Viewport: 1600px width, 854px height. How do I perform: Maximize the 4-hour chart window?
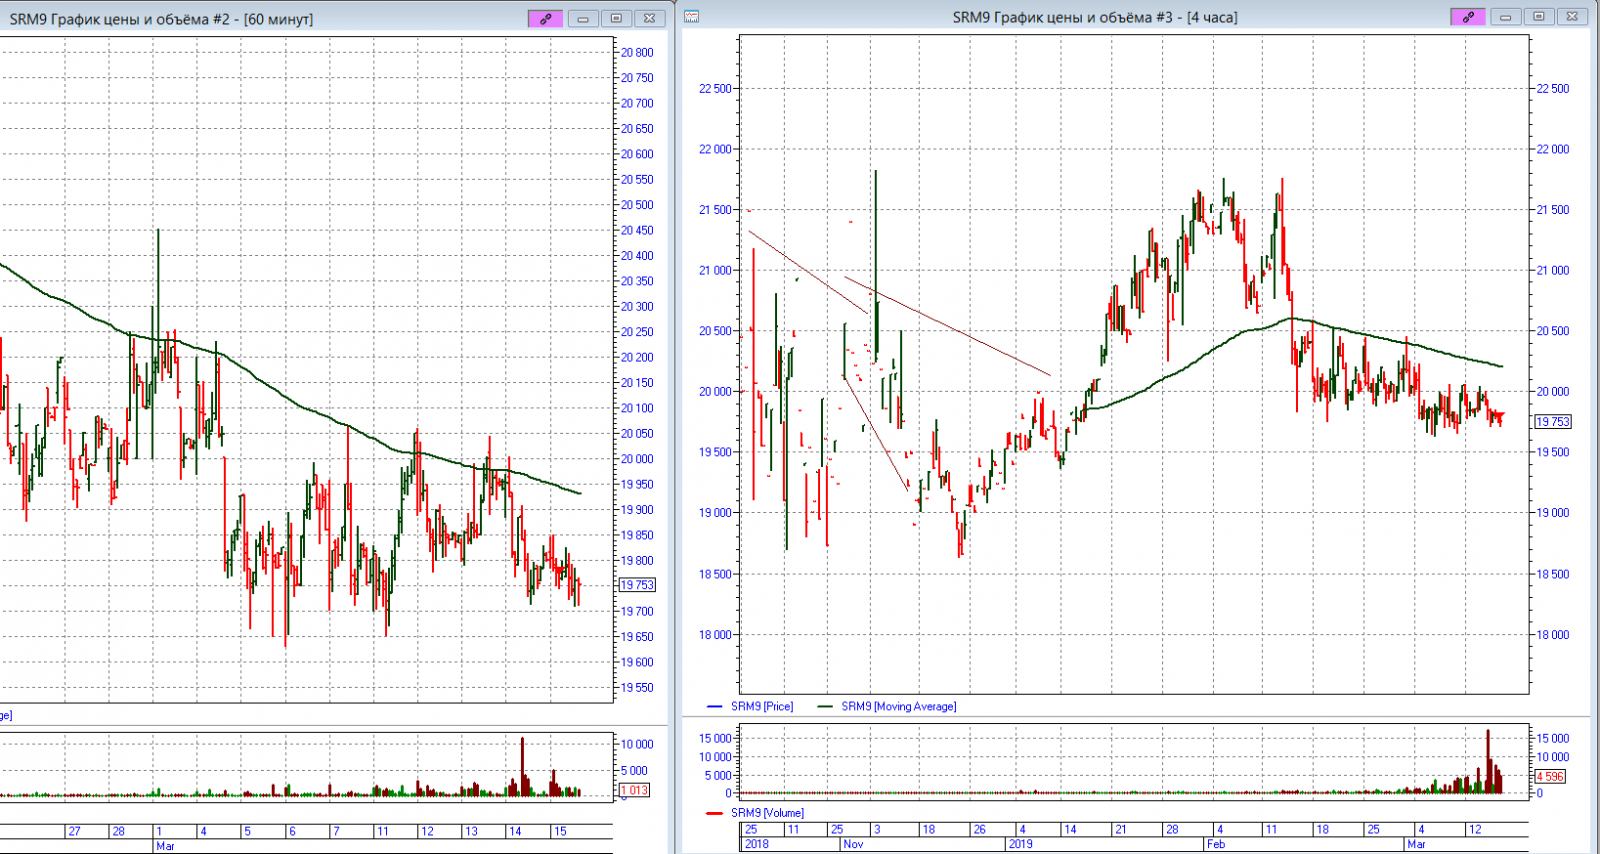(x=1539, y=17)
